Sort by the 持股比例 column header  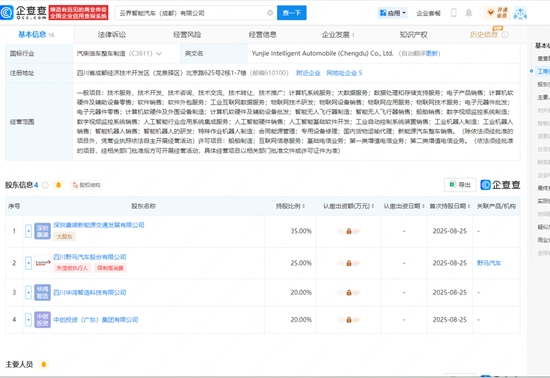[x=290, y=206]
